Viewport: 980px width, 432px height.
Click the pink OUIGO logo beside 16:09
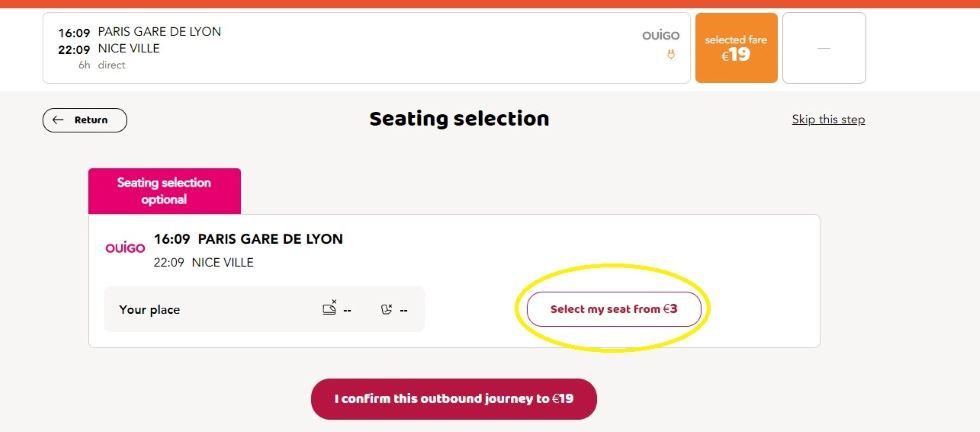point(125,248)
